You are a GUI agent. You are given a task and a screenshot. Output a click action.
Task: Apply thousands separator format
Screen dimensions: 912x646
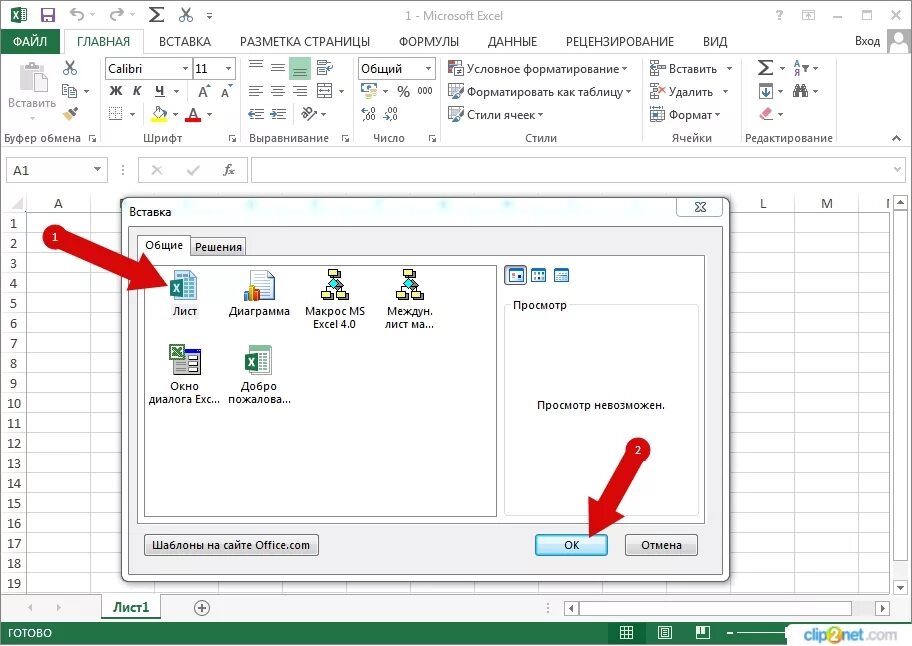[425, 91]
